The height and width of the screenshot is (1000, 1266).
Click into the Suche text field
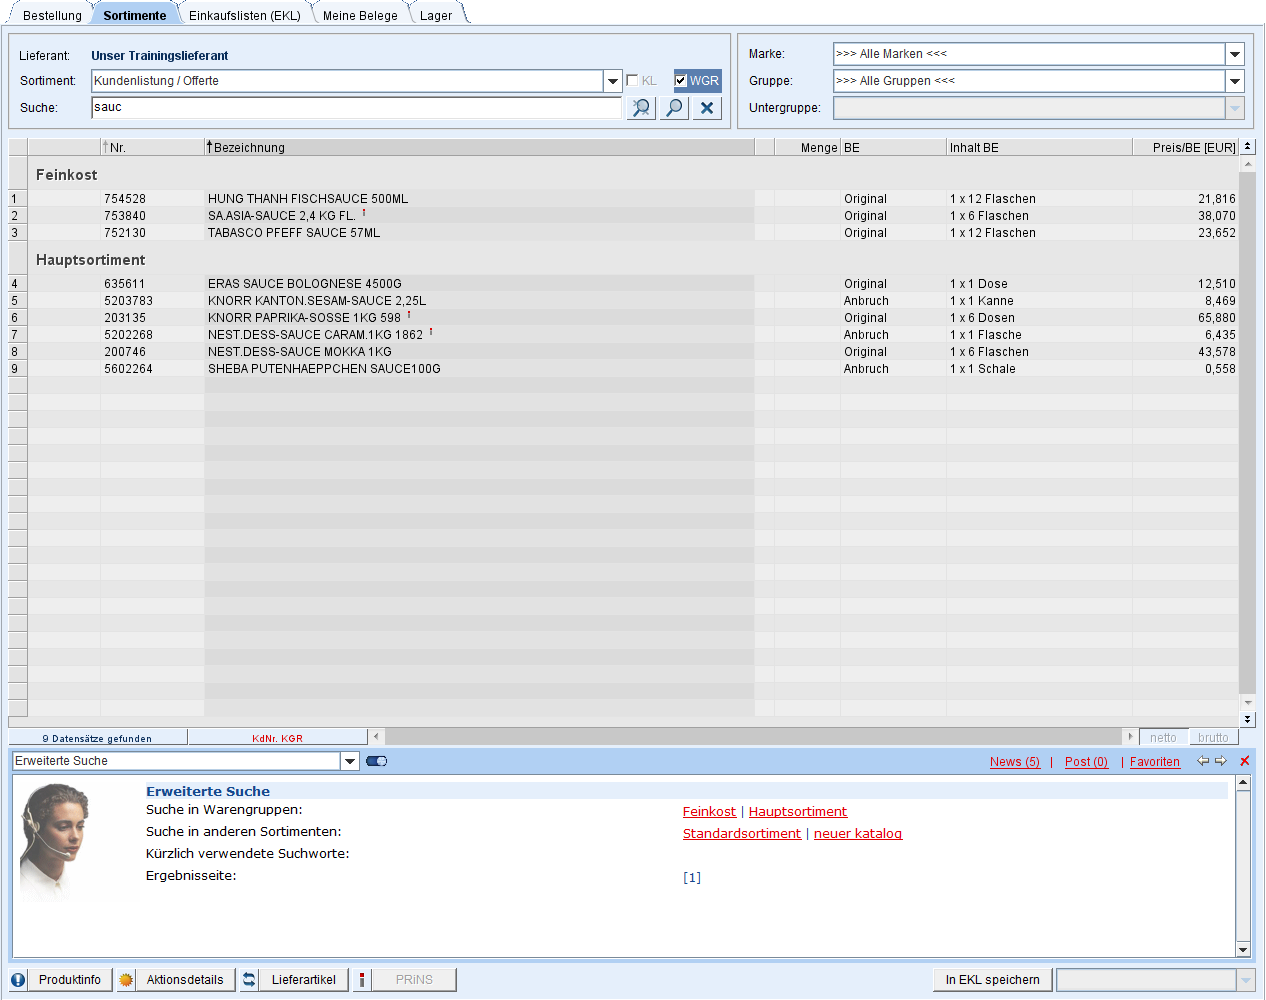click(355, 108)
